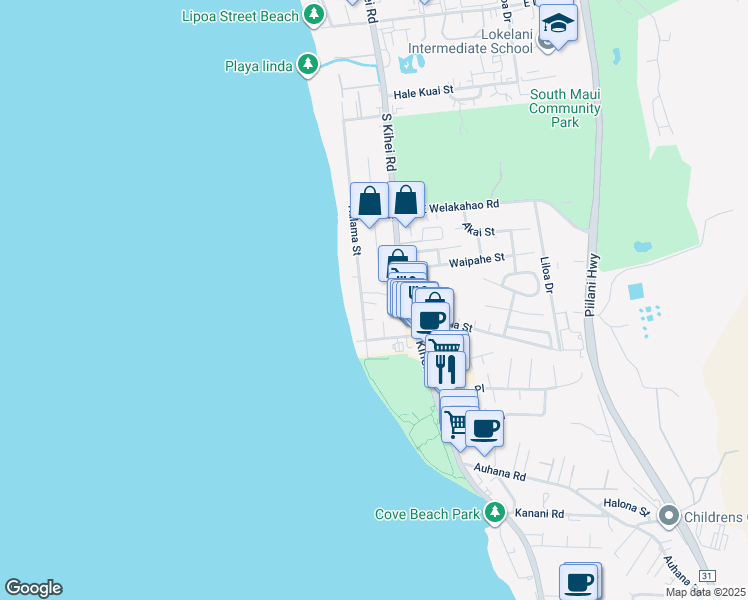
Task: Click the South Maui Community Park label
Action: pos(565,108)
